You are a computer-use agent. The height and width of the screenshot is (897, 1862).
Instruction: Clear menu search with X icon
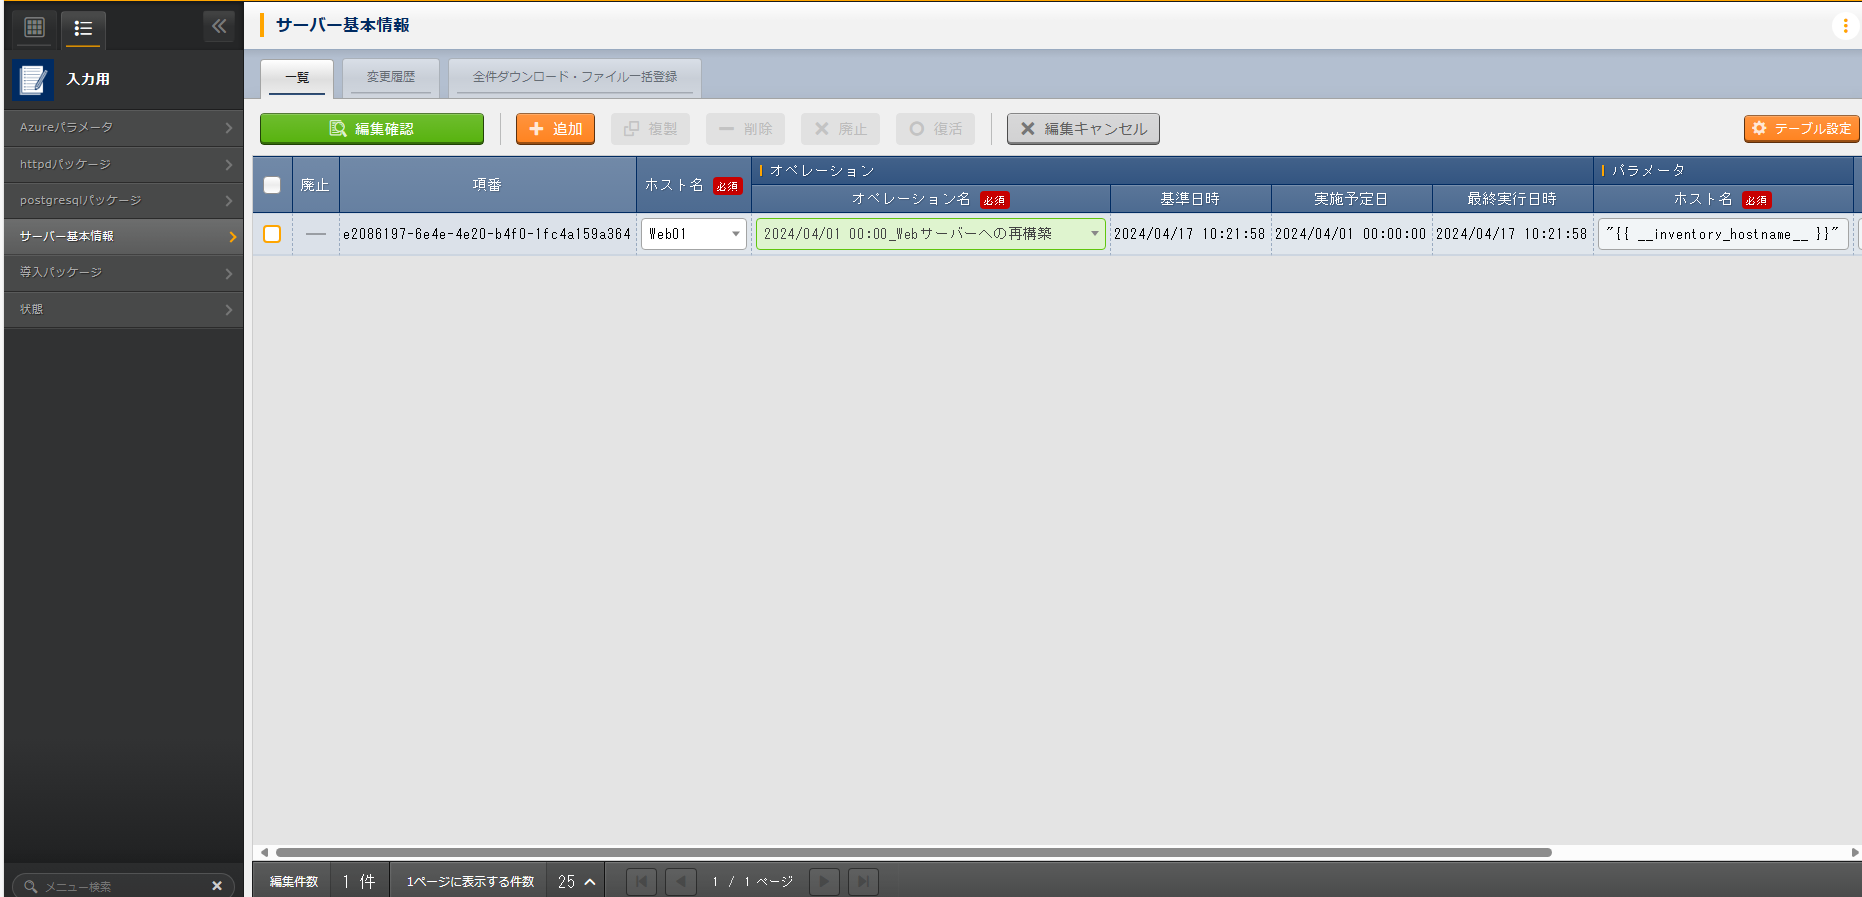pos(217,886)
